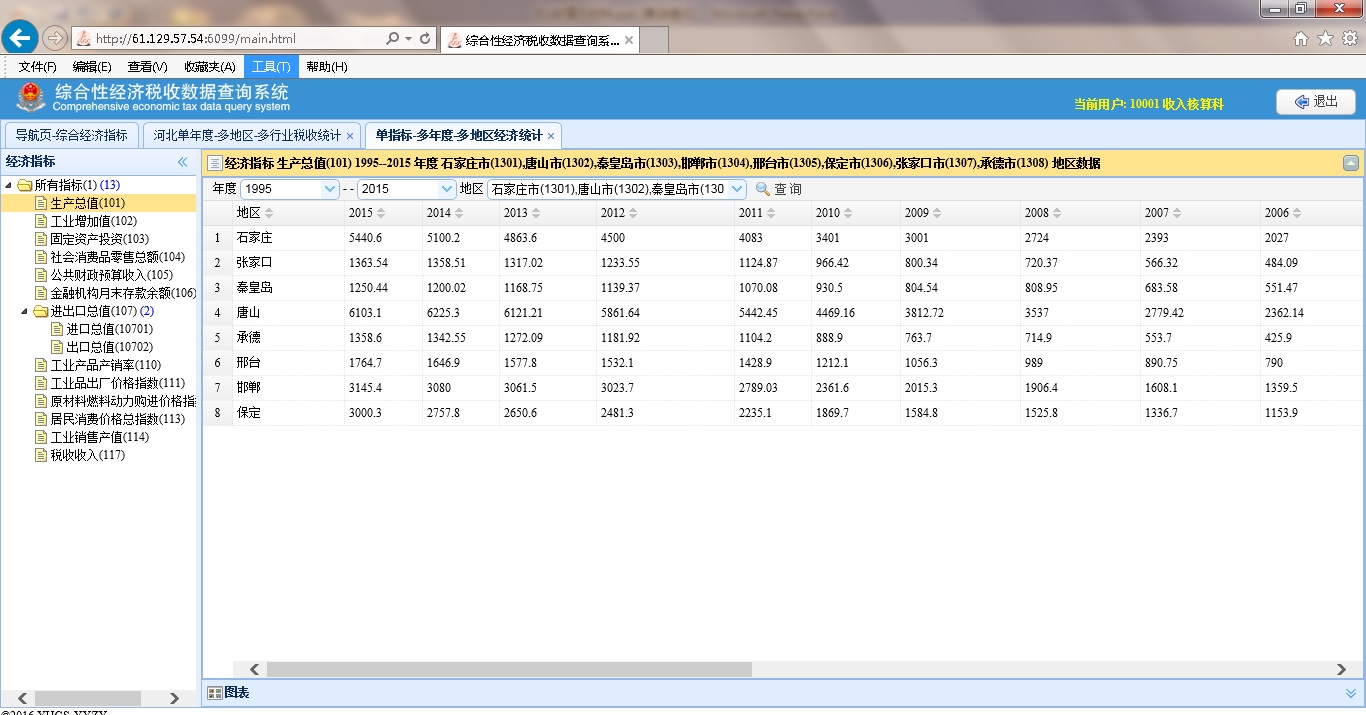Collapse the data panel using top-right arrow

coord(1351,163)
